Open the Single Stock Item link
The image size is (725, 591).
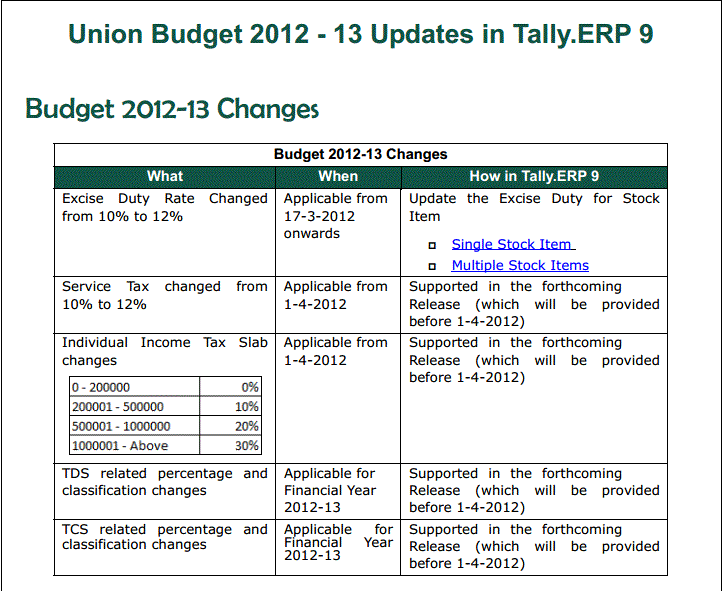click(513, 244)
